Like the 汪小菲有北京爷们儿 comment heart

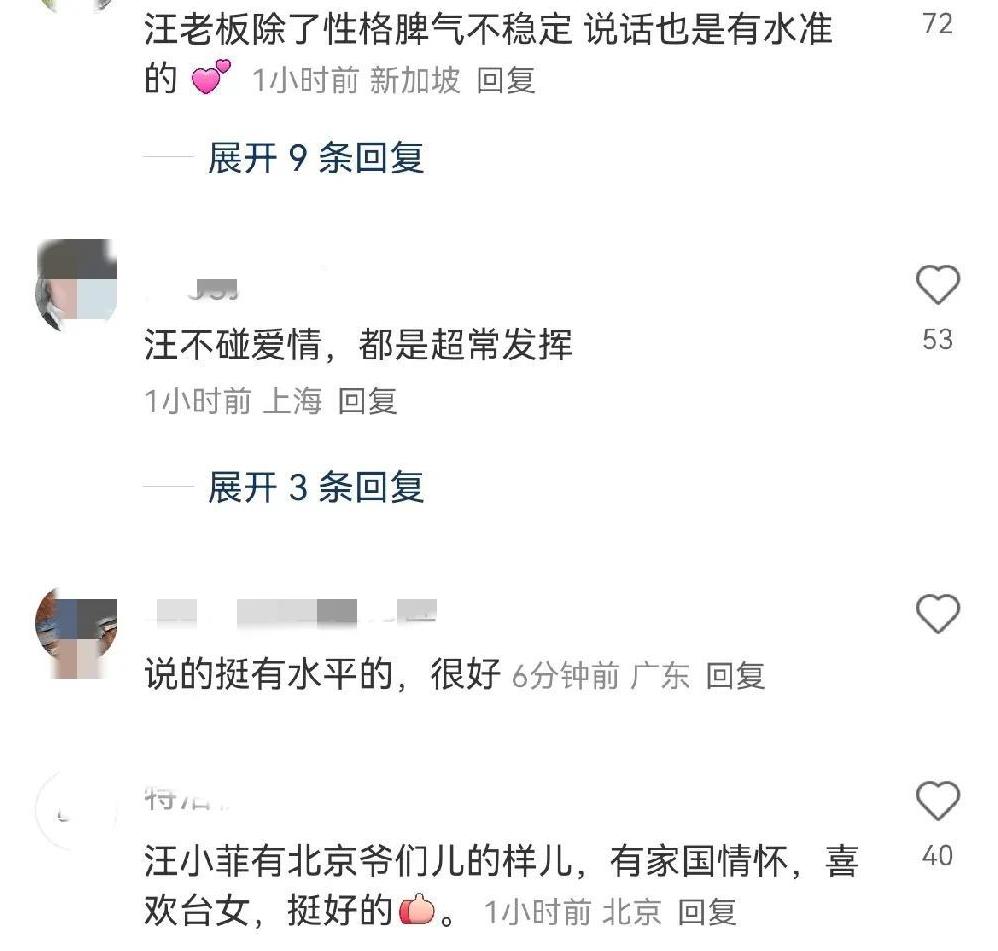point(937,800)
